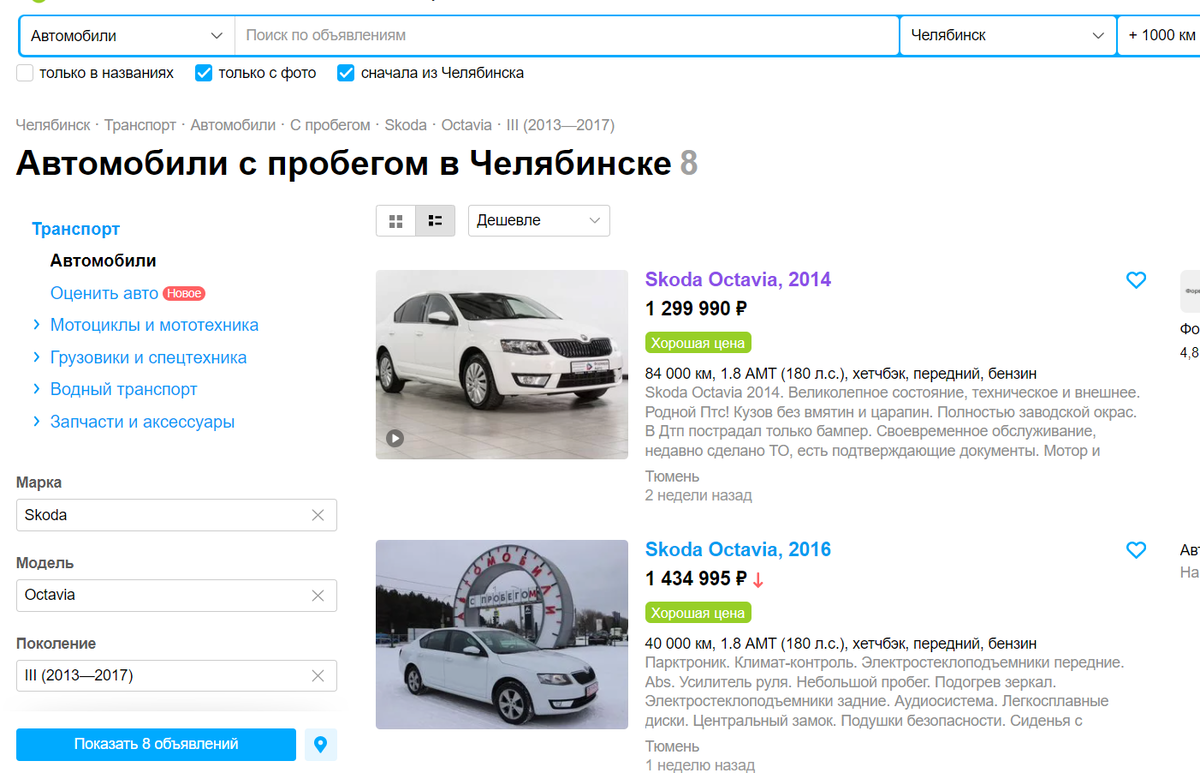Open the Дешевле sorting dropdown

[539, 221]
